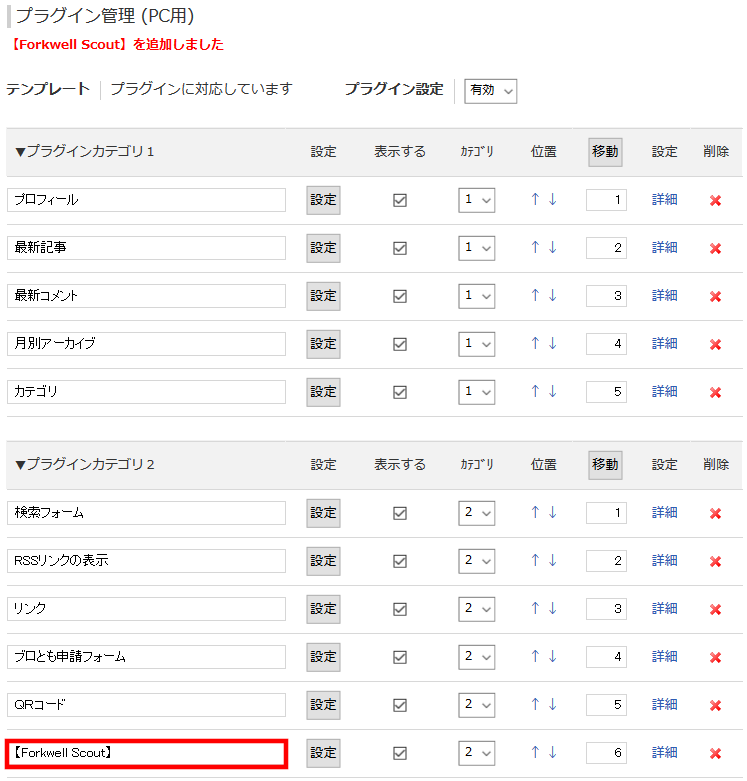This screenshot has width=747, height=781.
Task: Remove the Forkwell Scout plugin via red X
Action: pos(715,753)
